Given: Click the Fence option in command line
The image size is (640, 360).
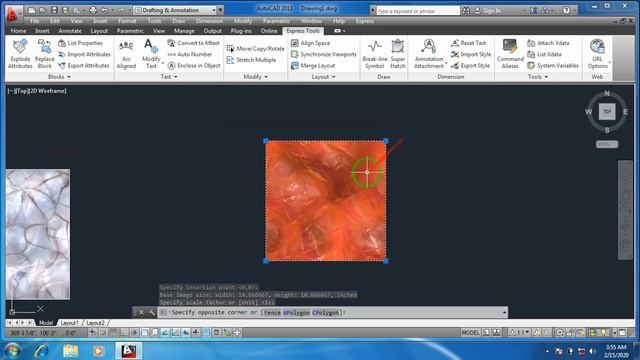Looking at the screenshot, I should coord(272,313).
